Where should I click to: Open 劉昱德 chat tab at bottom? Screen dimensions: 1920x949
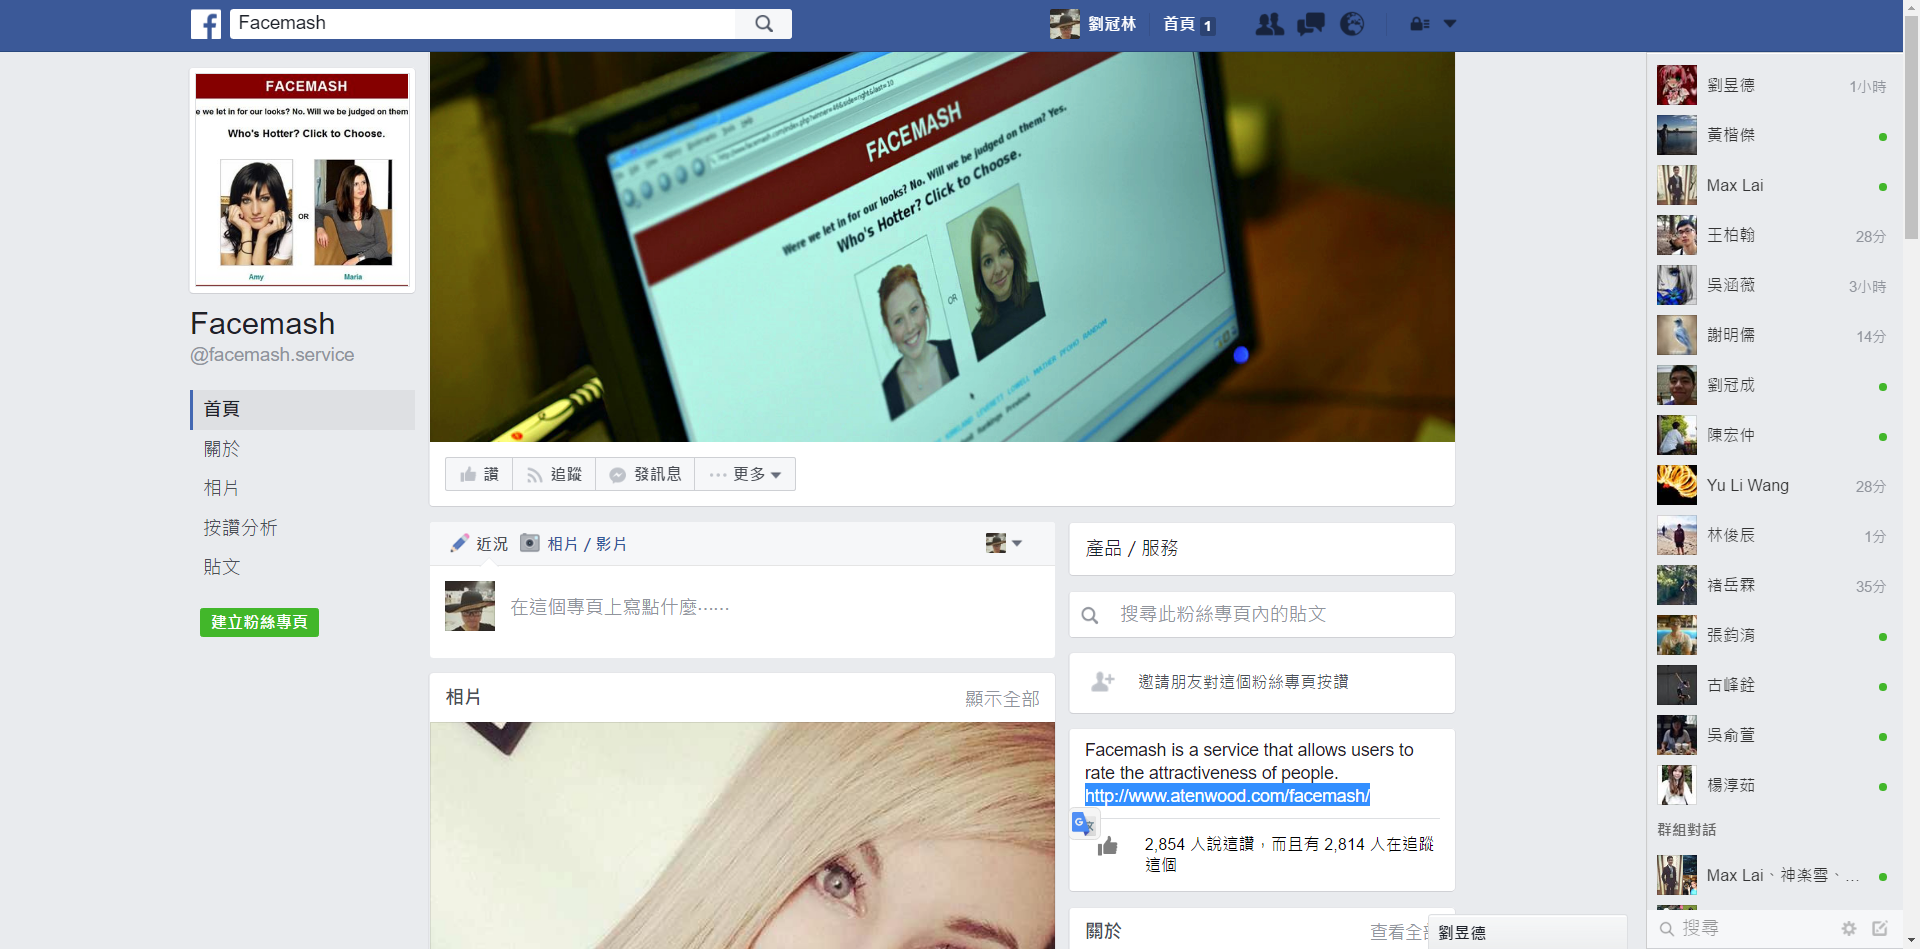[x=1527, y=932]
